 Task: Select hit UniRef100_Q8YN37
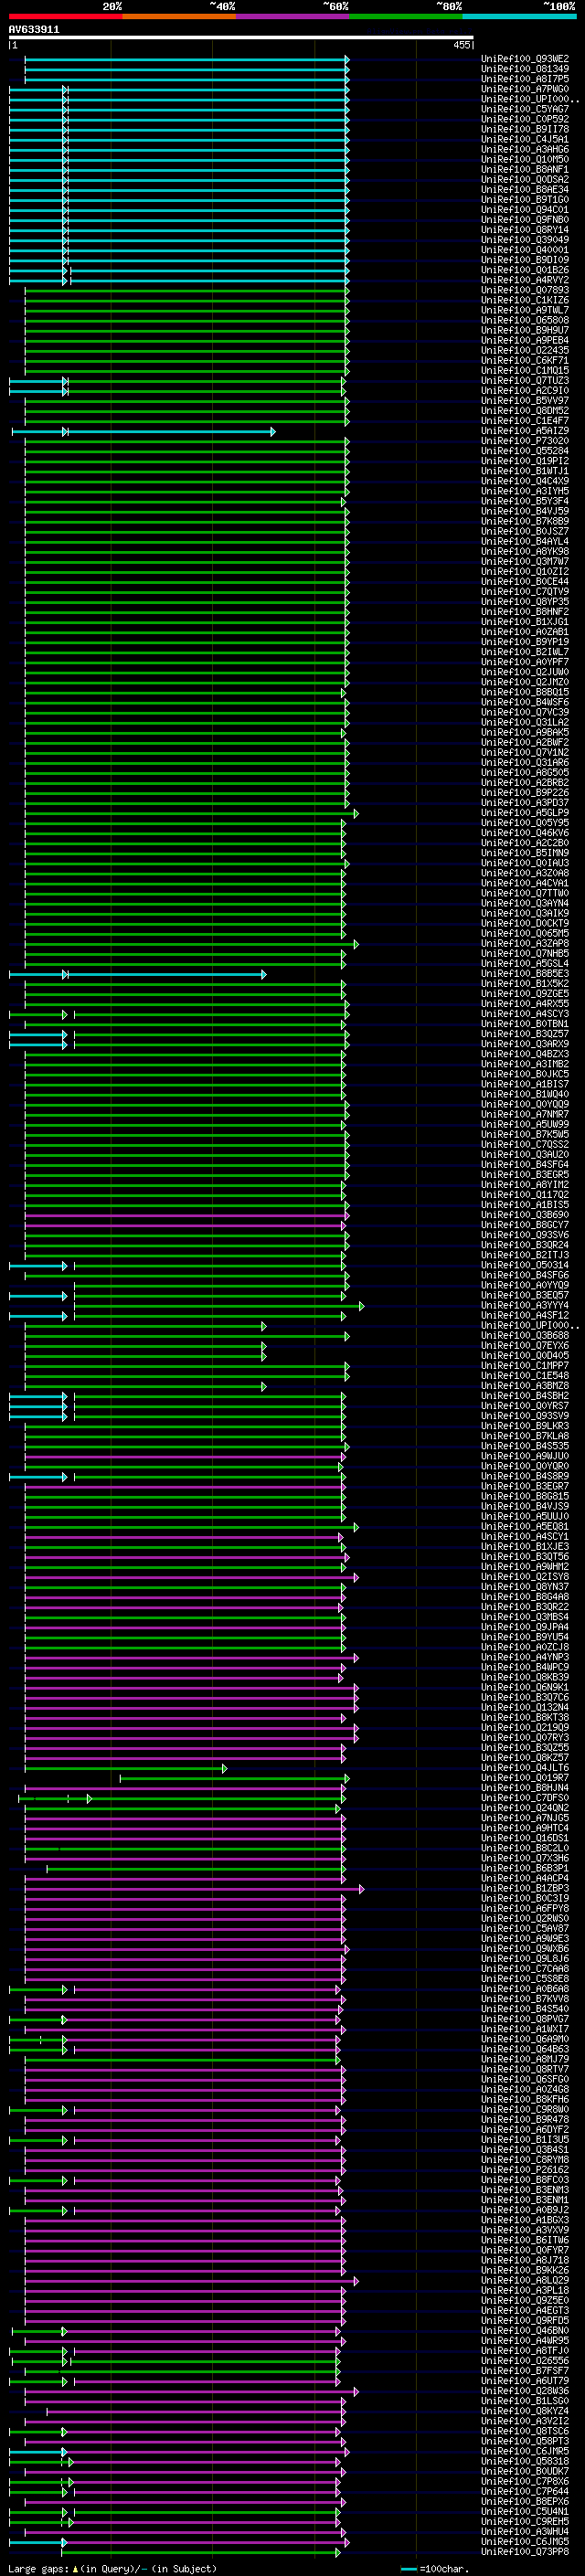(525, 1587)
